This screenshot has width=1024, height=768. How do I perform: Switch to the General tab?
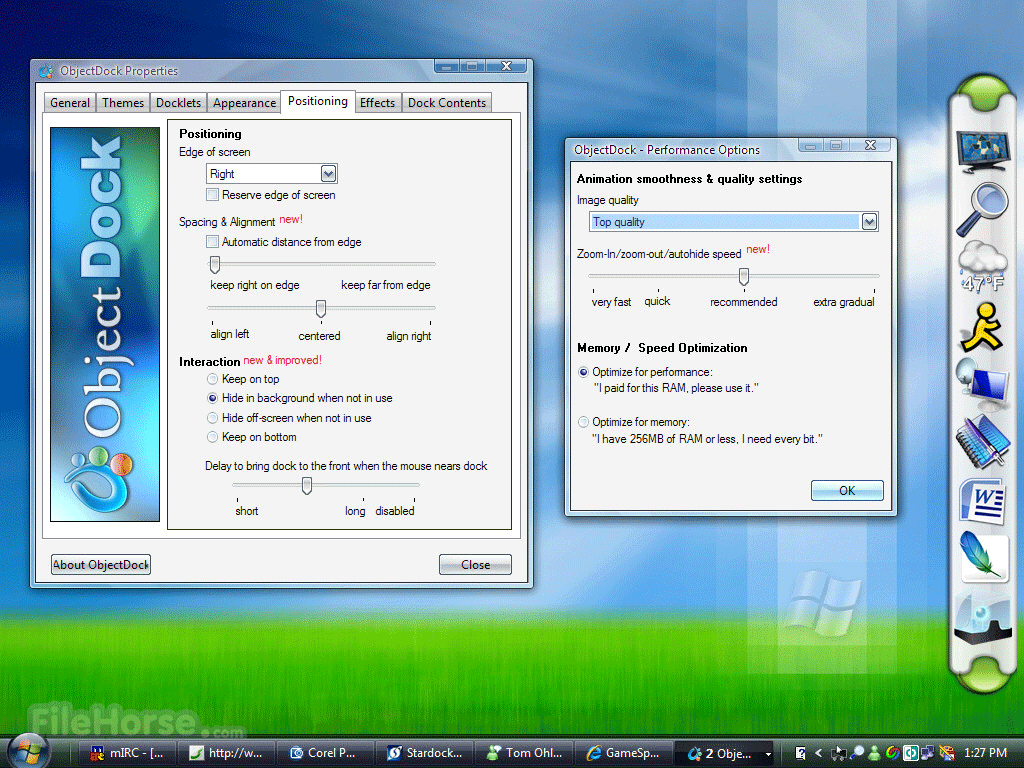(x=70, y=103)
